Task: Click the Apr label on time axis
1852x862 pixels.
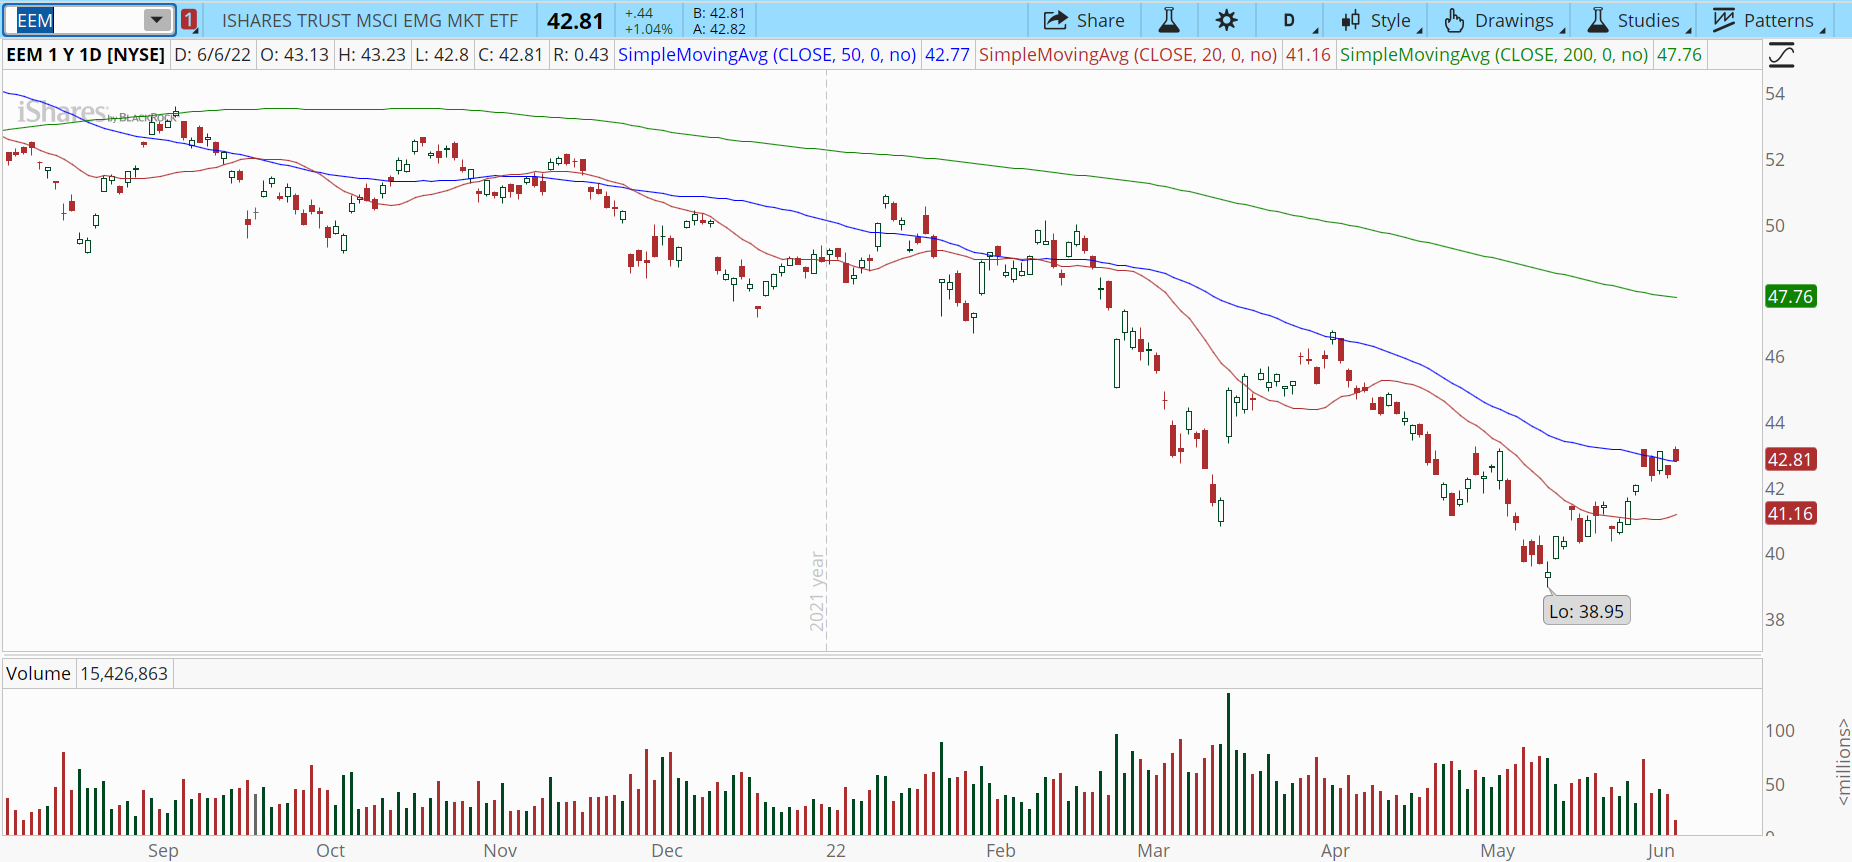Action: click(1335, 851)
